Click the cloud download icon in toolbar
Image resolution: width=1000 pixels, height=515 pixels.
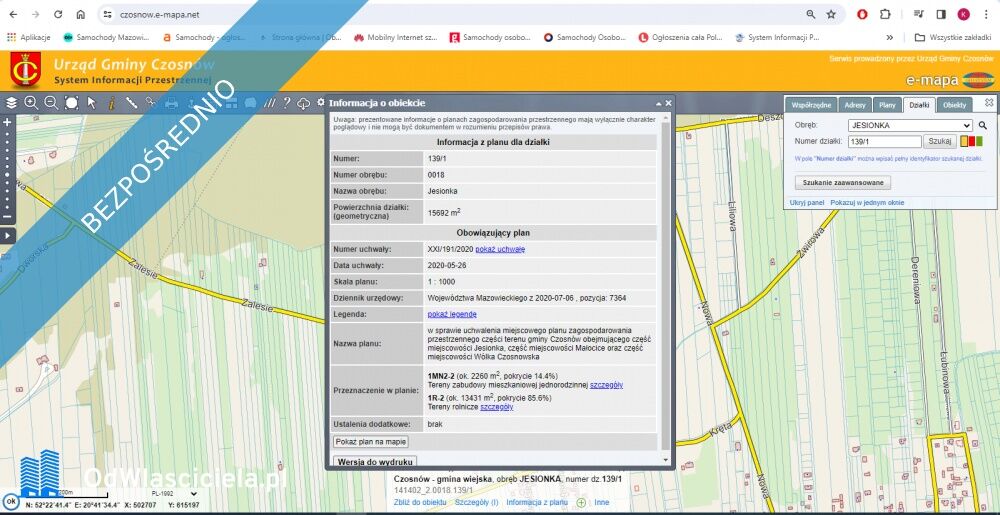pos(304,103)
